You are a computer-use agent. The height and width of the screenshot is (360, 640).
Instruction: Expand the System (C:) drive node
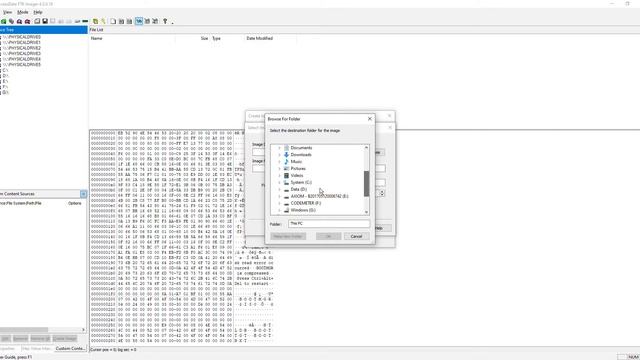click(280, 182)
